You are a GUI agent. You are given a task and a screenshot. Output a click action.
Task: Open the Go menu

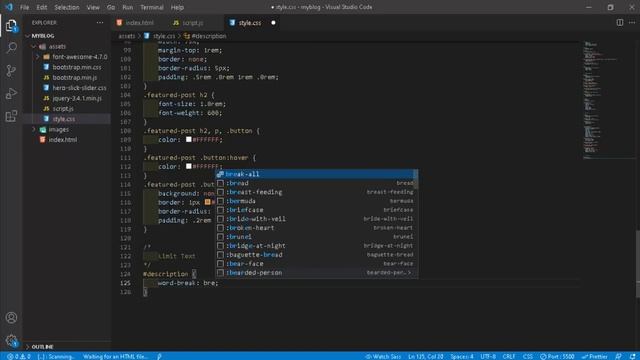pos(111,7)
